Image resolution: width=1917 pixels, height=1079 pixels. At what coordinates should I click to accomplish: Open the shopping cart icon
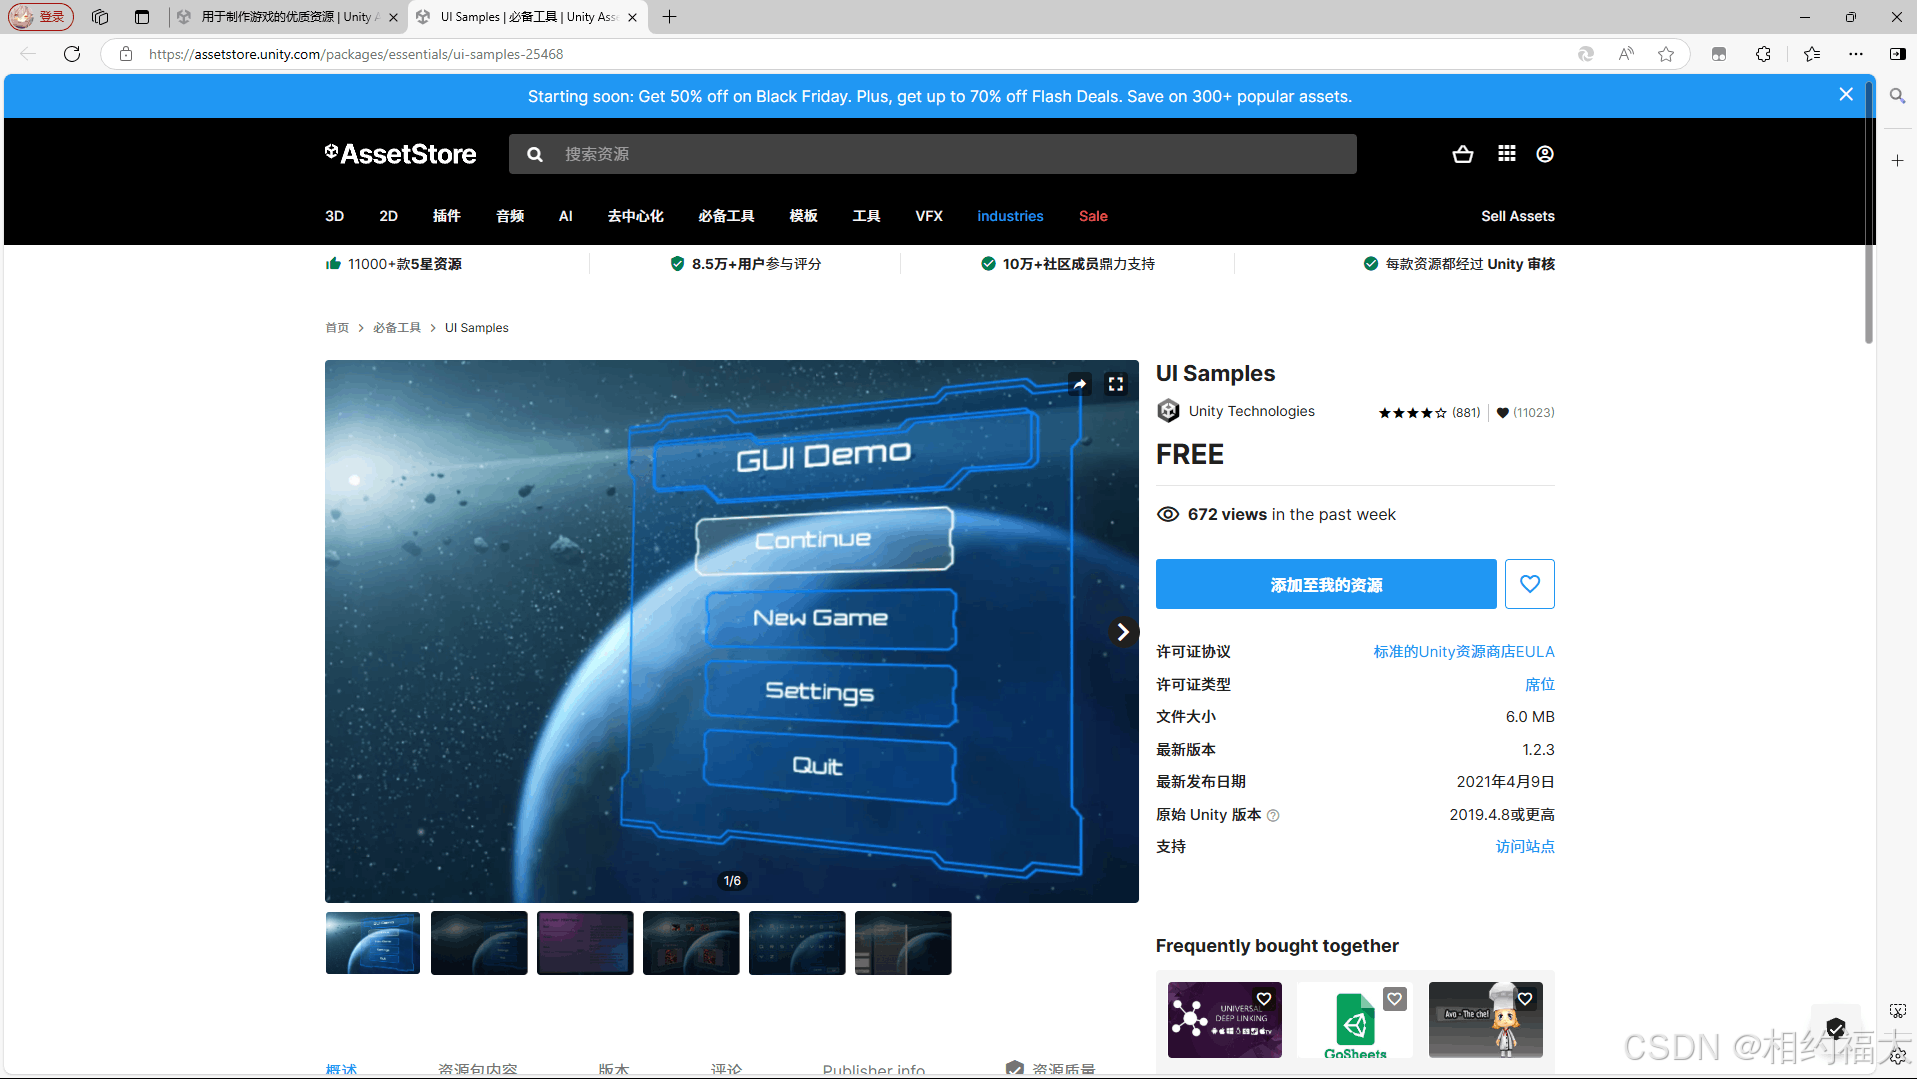click(1462, 154)
